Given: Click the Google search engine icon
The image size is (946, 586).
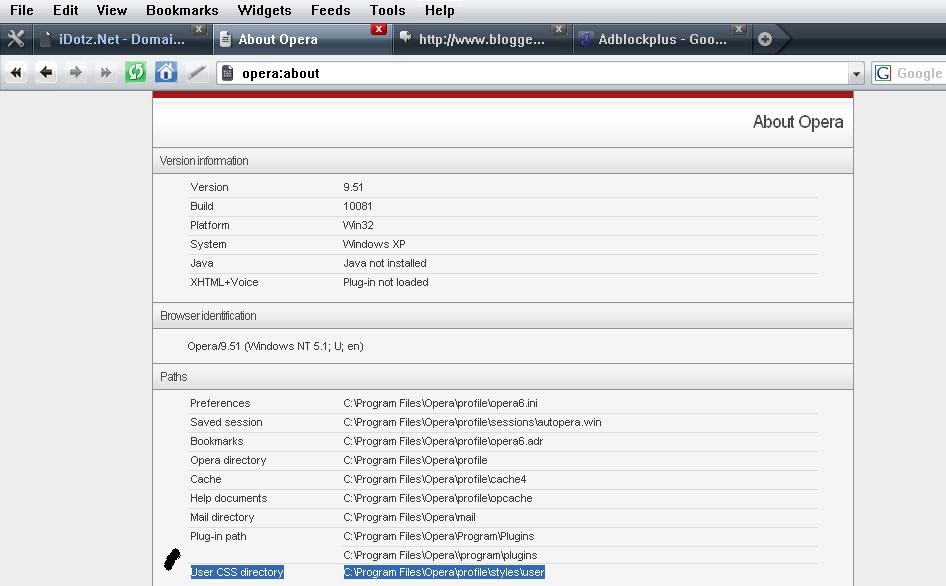Looking at the screenshot, I should coord(883,73).
